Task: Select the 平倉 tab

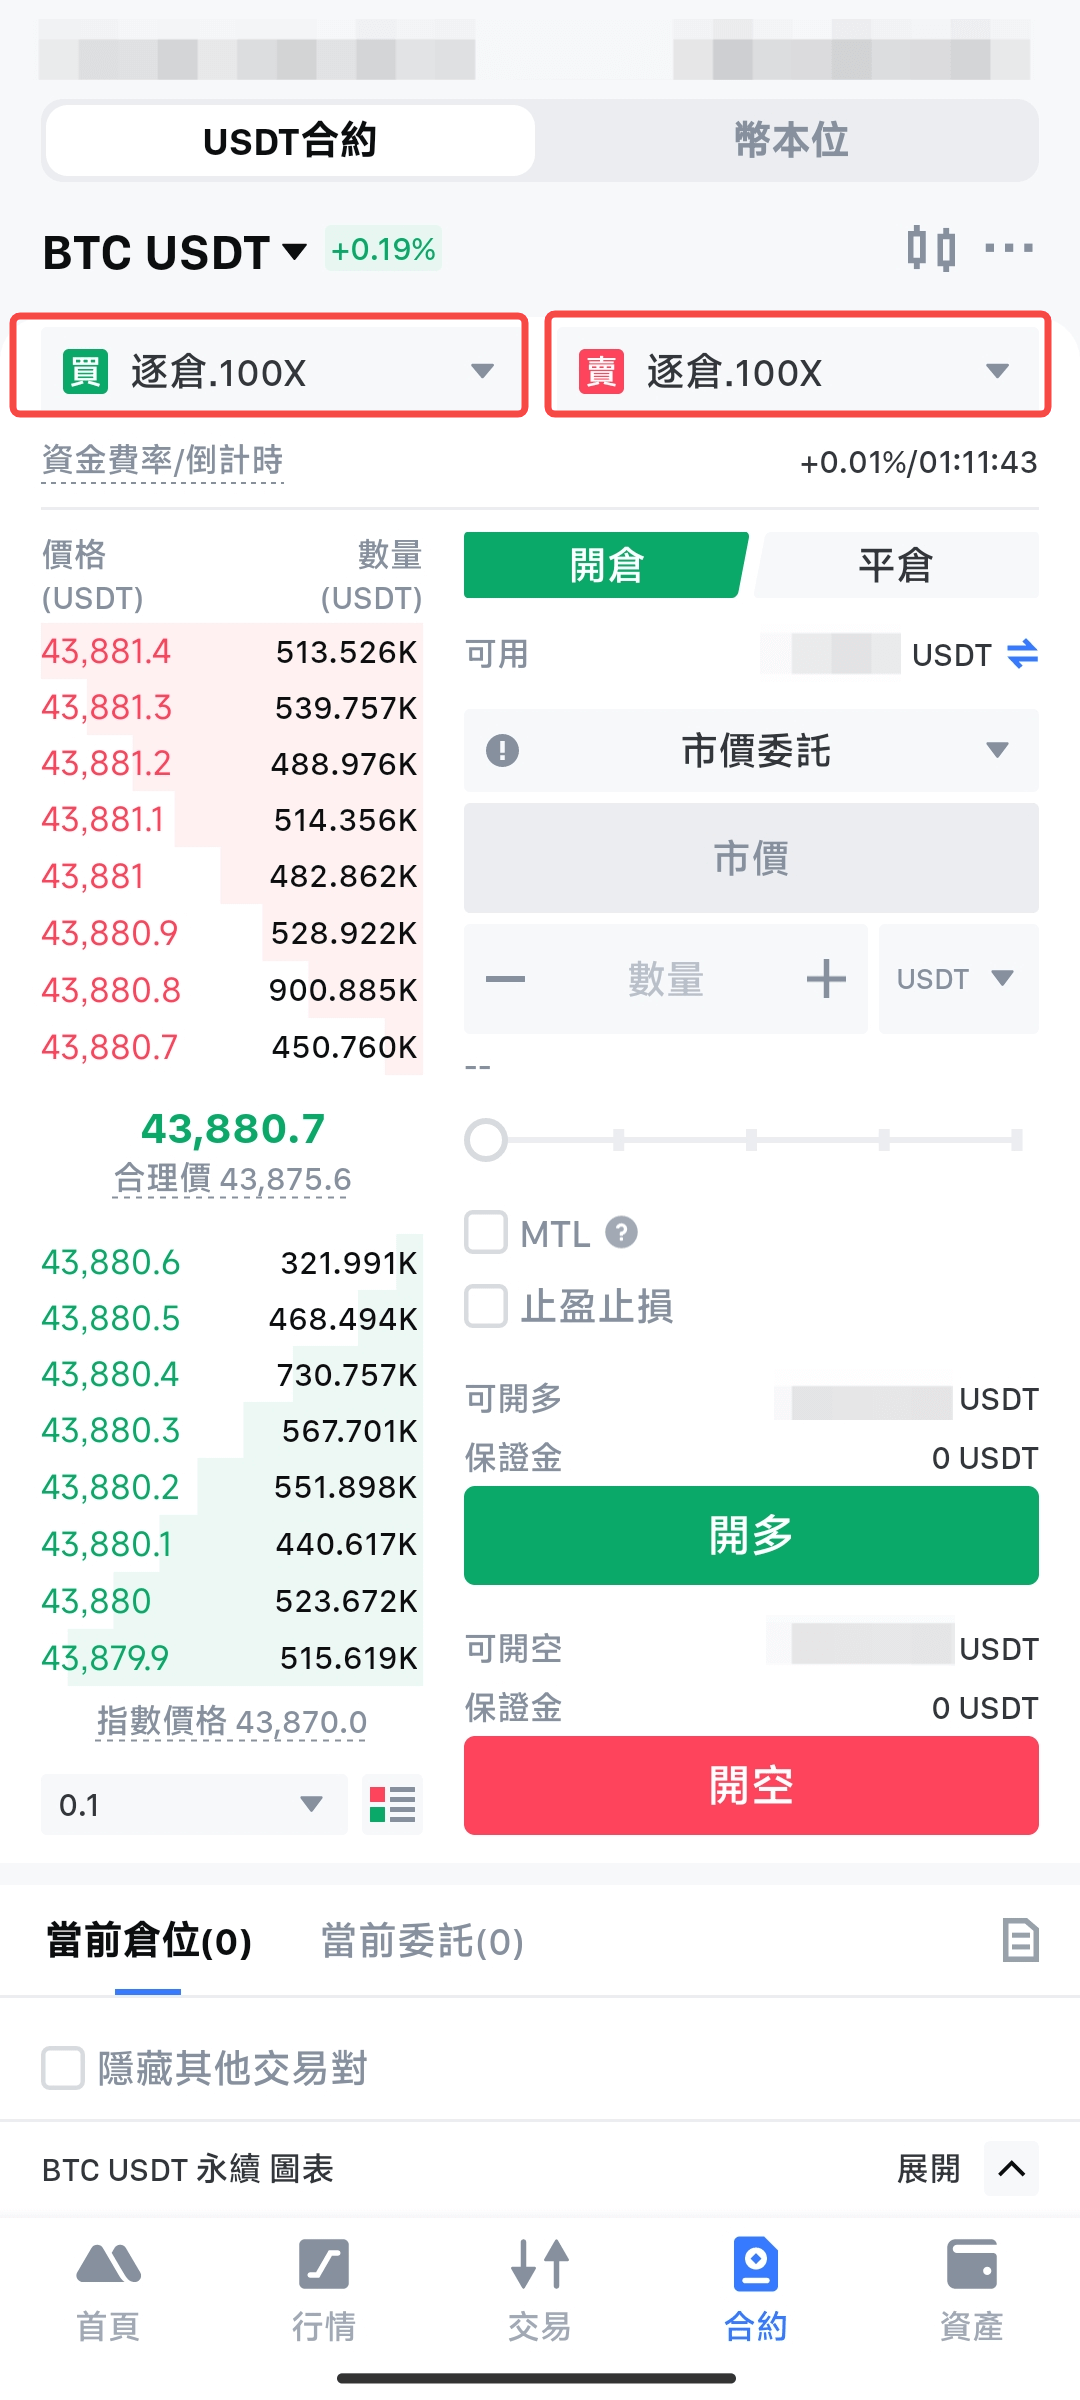Action: pos(895,565)
